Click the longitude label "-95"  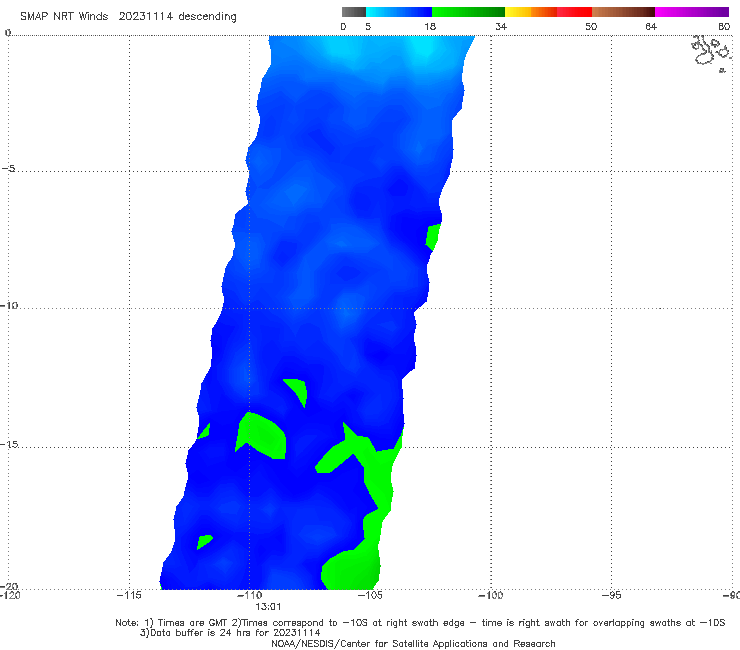click(611, 595)
